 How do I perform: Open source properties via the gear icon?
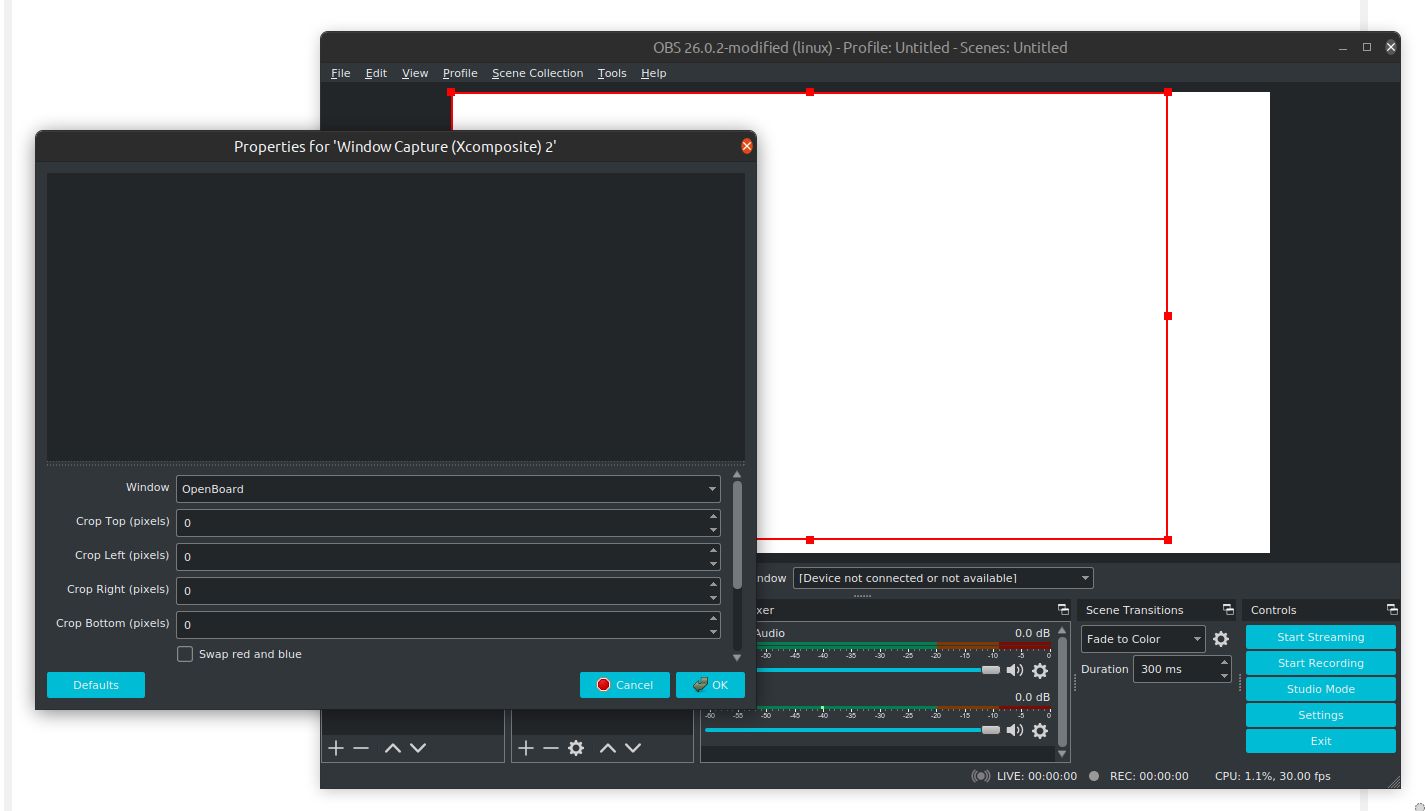point(576,747)
